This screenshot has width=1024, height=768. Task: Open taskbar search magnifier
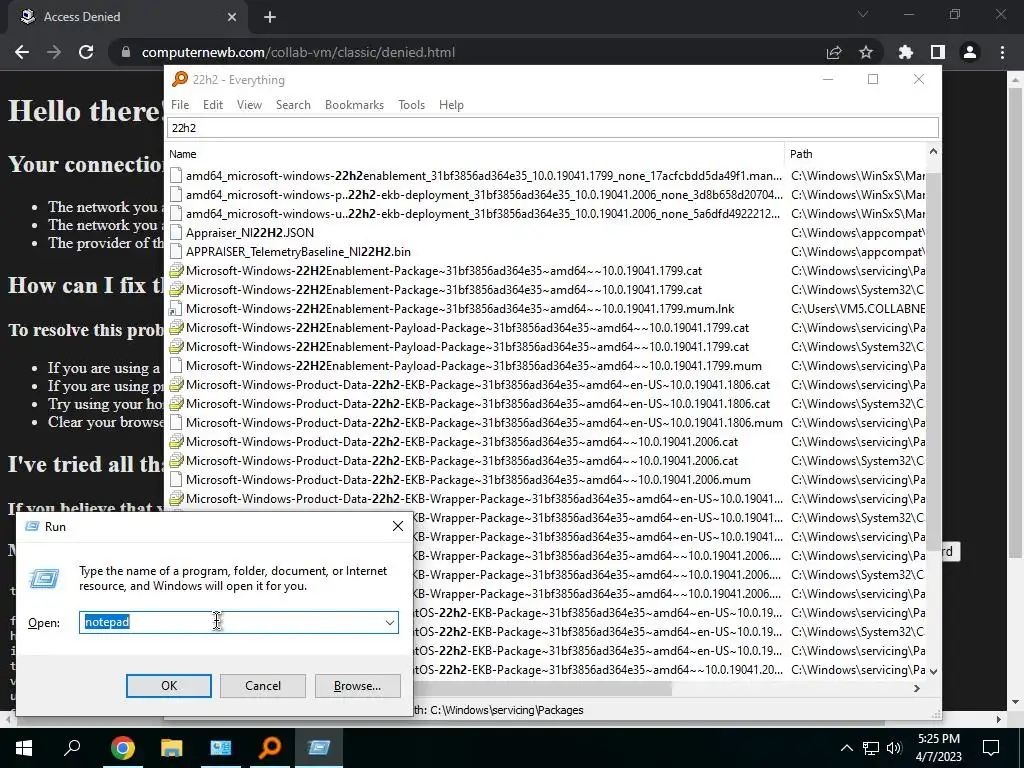point(72,747)
